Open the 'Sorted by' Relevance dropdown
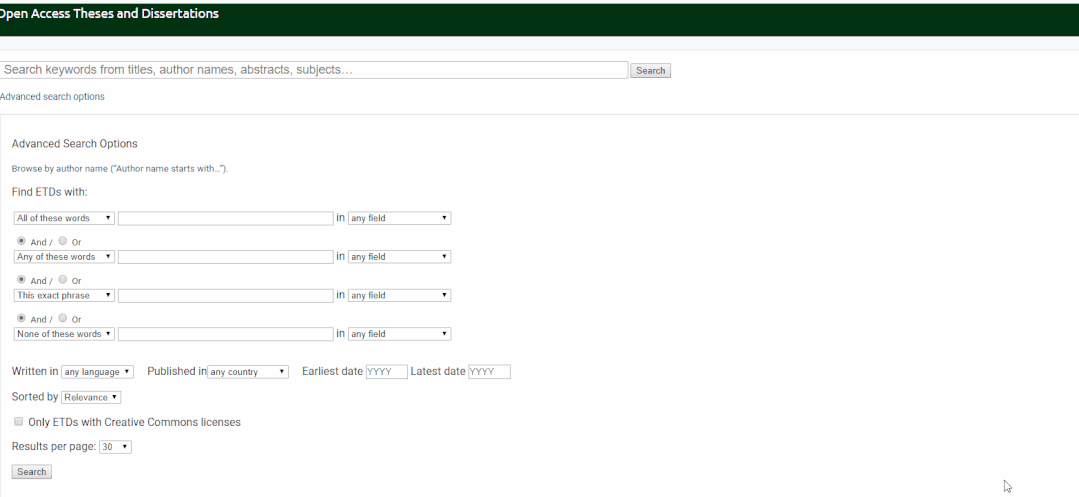 (91, 397)
